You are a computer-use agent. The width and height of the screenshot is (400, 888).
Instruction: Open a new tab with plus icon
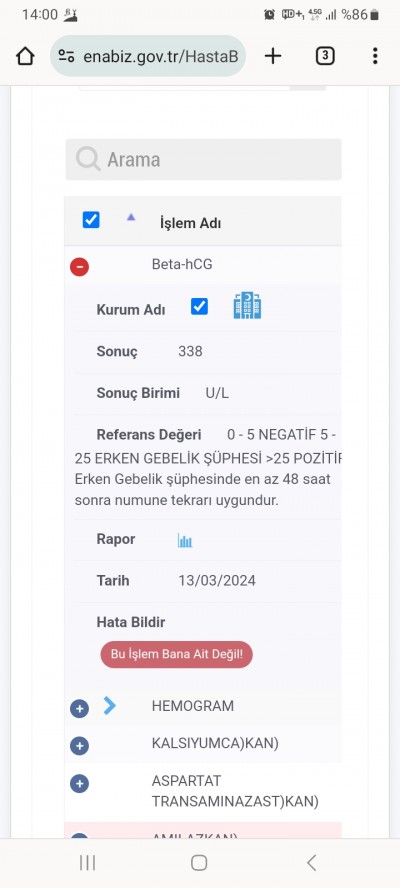pyautogui.click(x=273, y=56)
